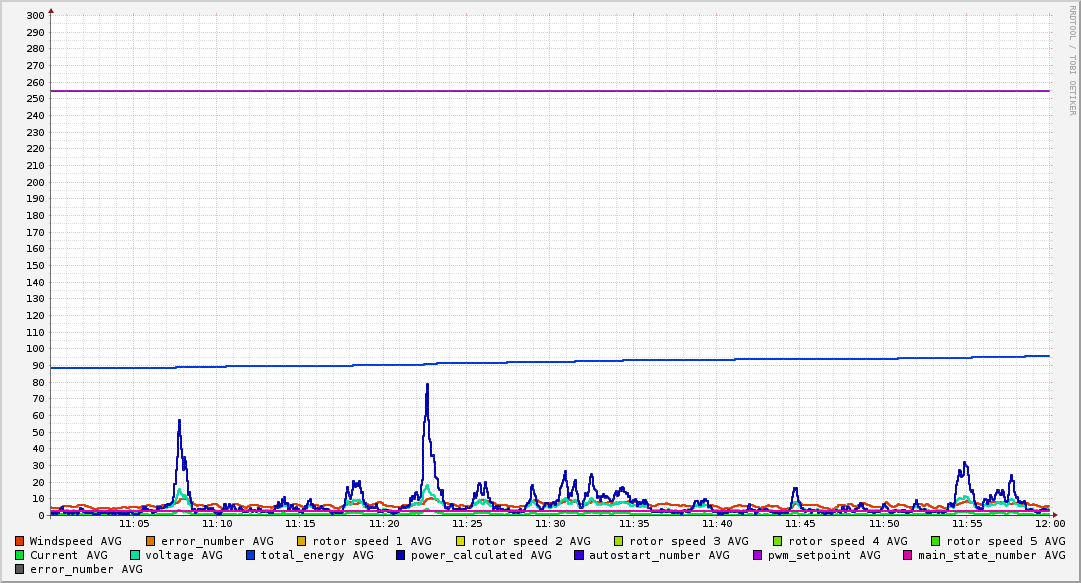Screen dimensions: 1081x583
Task: Click the 12:00 time axis label
Action: [x=1050, y=523]
